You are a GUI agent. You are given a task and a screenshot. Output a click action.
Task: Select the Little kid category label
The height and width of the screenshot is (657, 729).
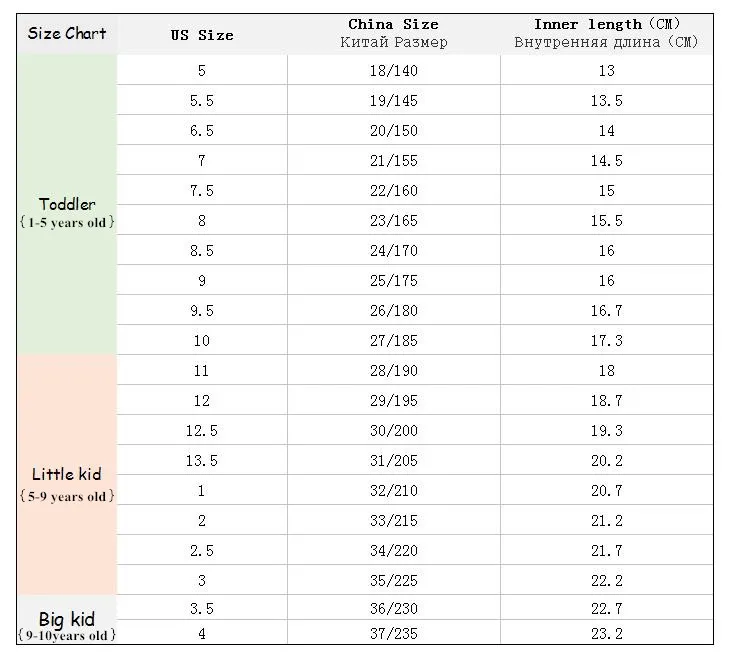pos(67,474)
